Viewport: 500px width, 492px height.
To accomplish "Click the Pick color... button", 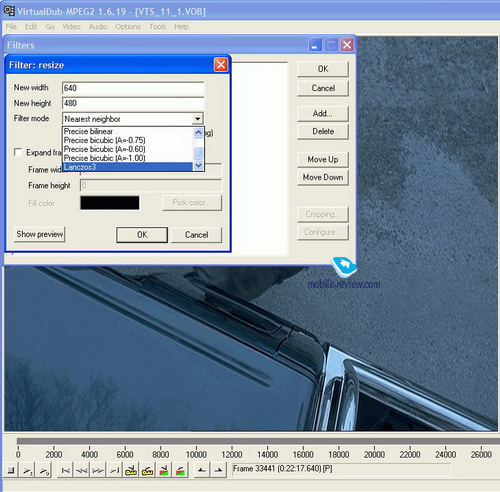I will point(192,203).
